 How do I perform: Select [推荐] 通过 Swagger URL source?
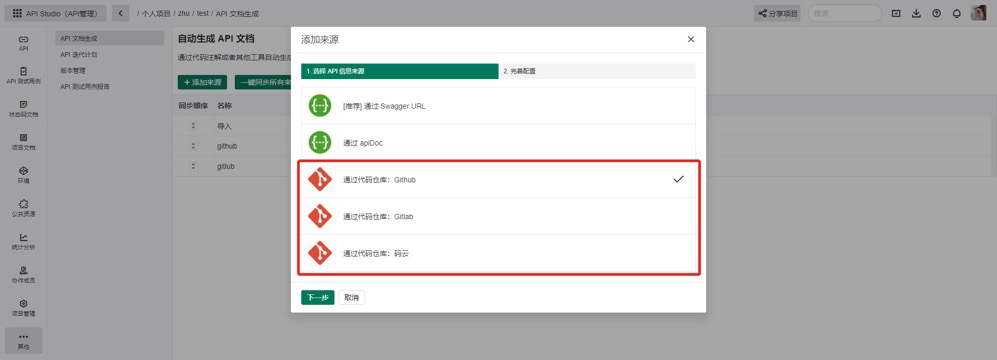click(x=498, y=106)
